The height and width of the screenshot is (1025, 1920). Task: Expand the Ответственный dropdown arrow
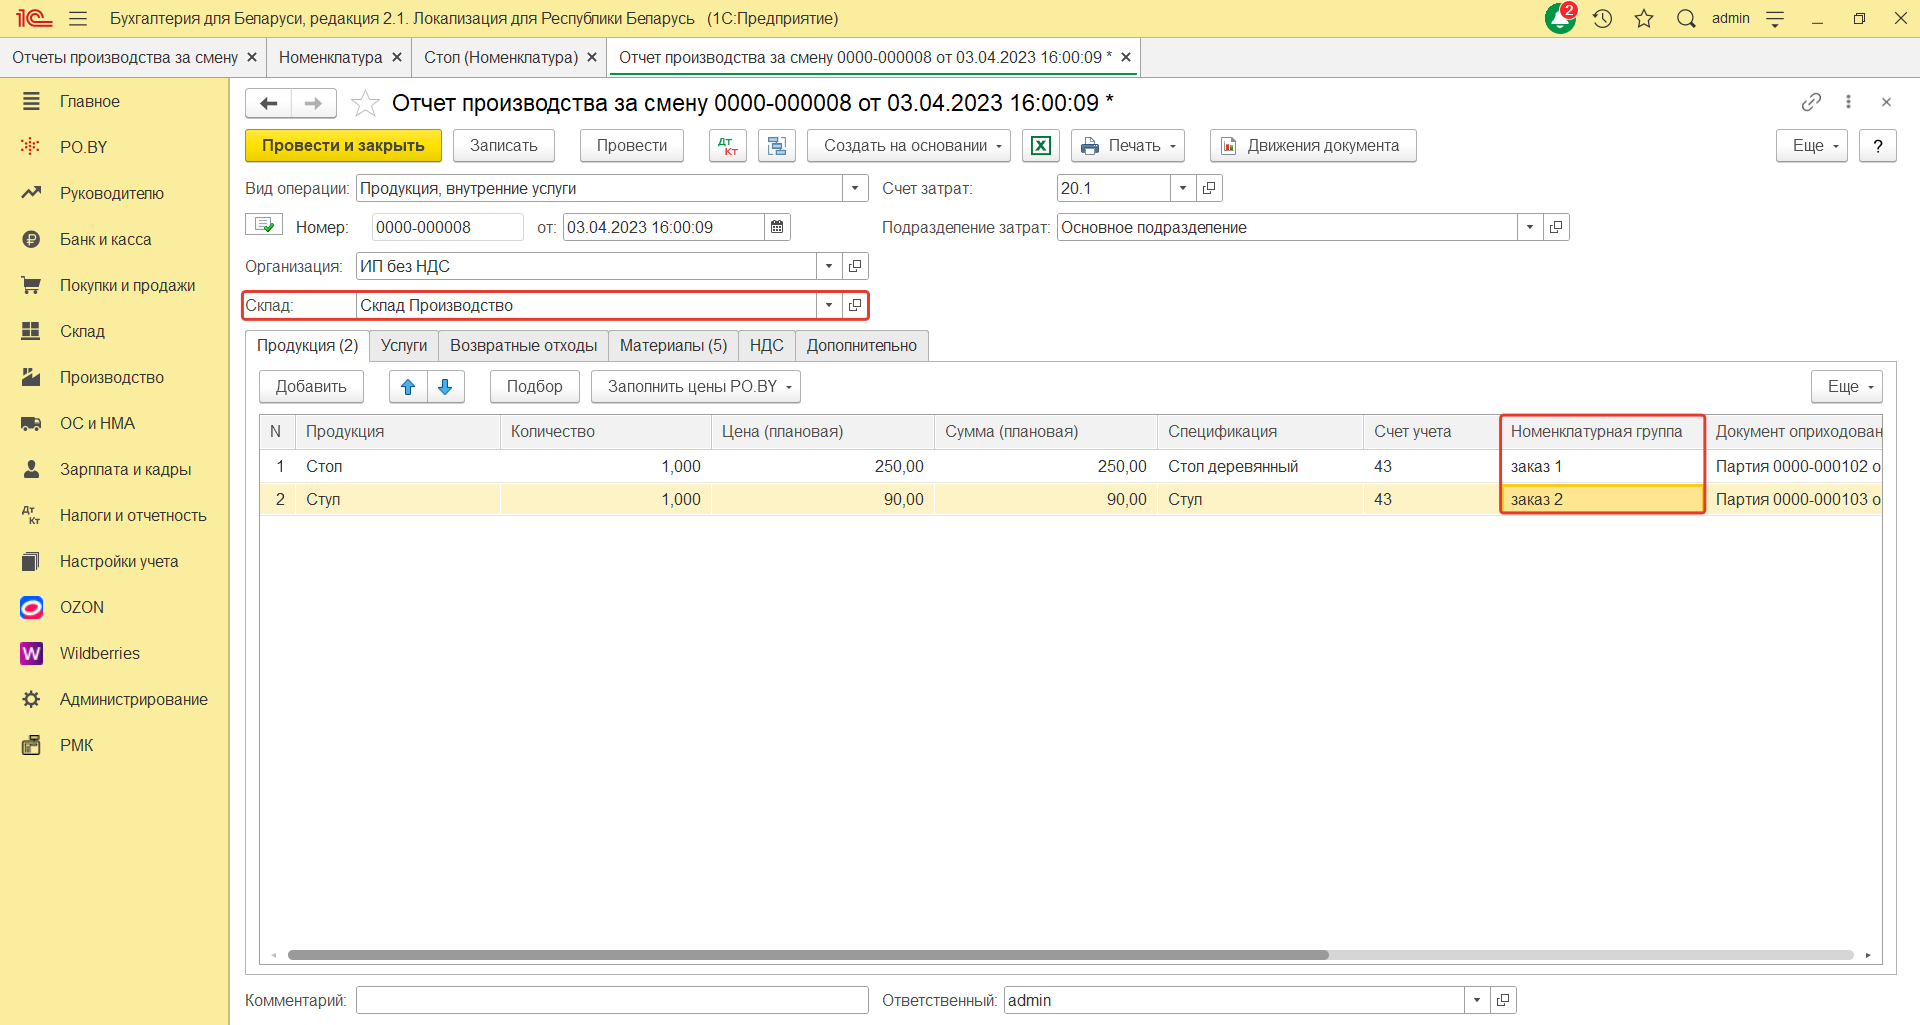click(1477, 1000)
